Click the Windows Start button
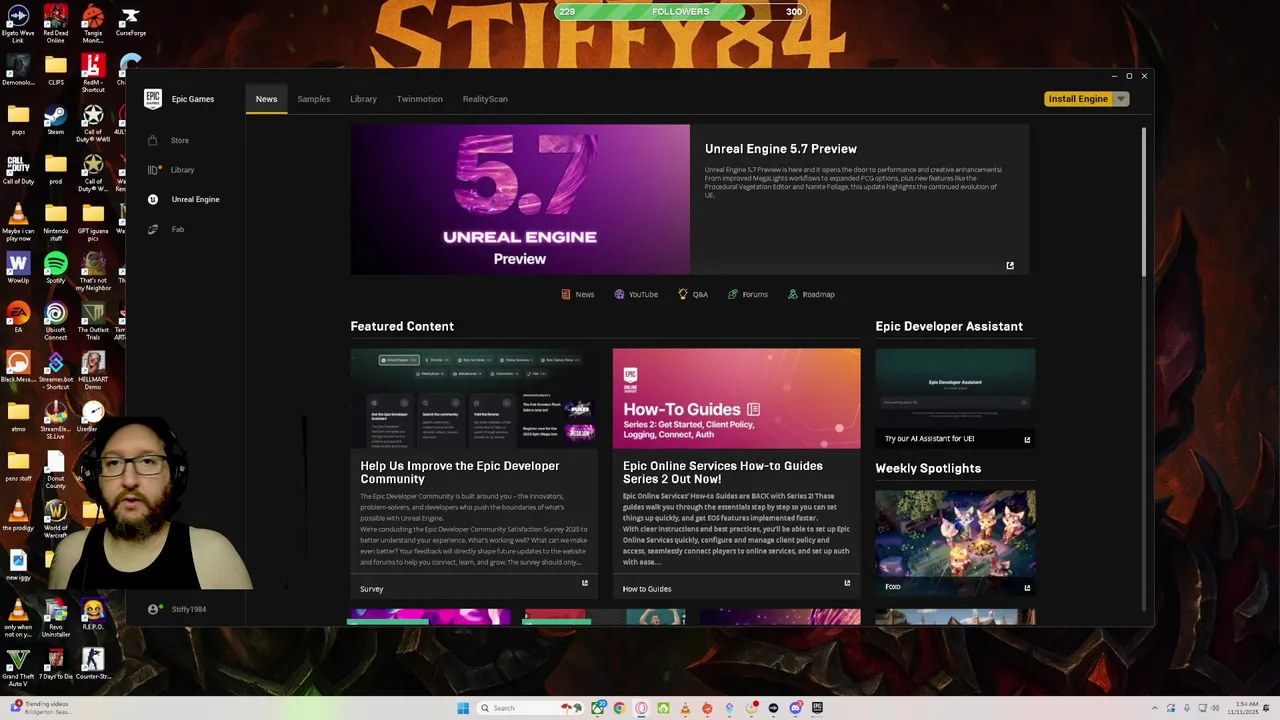 point(463,708)
